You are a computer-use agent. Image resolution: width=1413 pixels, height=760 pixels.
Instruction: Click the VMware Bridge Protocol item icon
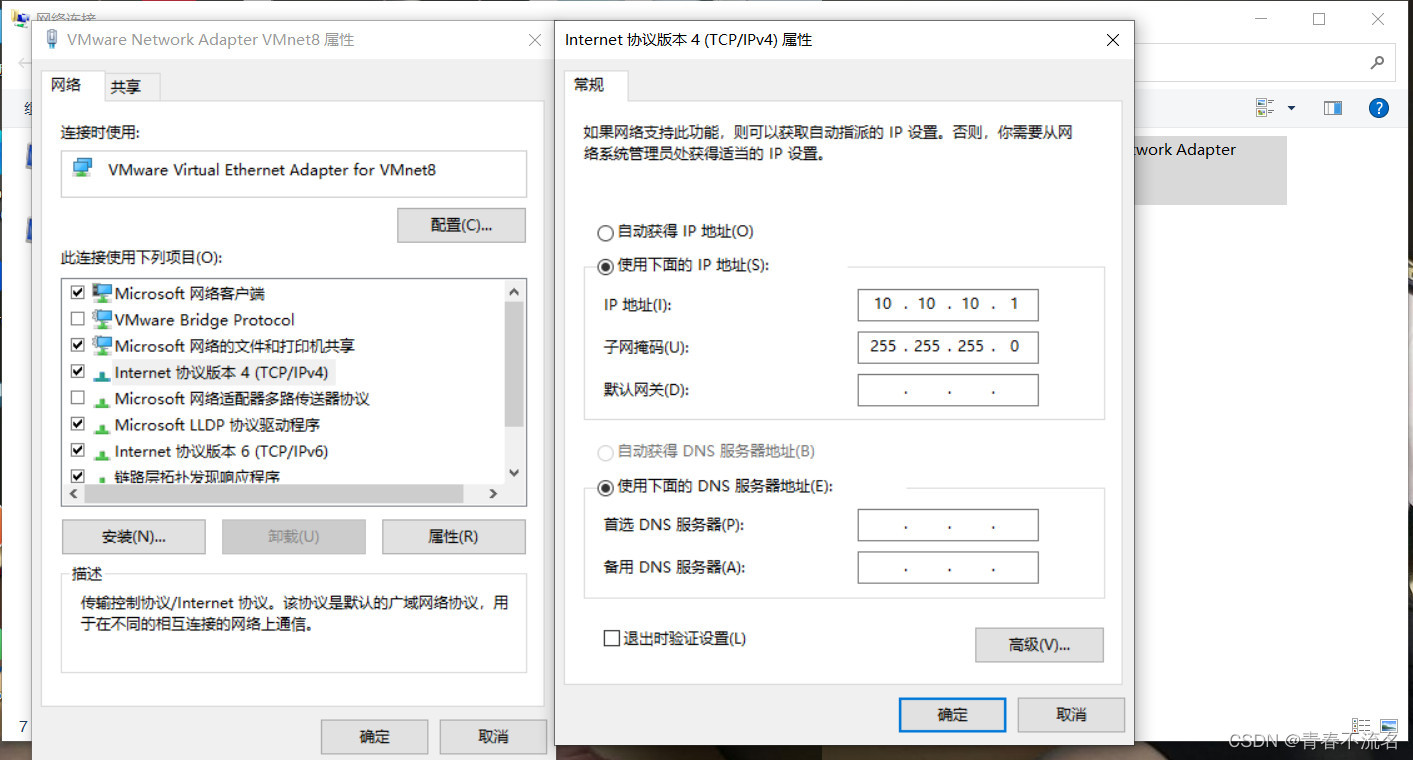pyautogui.click(x=102, y=319)
